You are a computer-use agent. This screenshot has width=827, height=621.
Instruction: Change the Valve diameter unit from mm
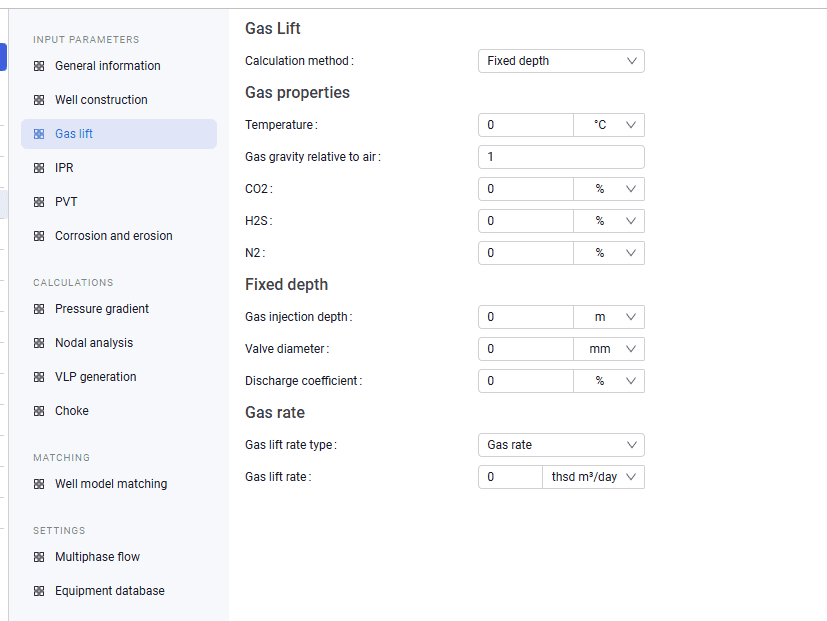pos(609,349)
